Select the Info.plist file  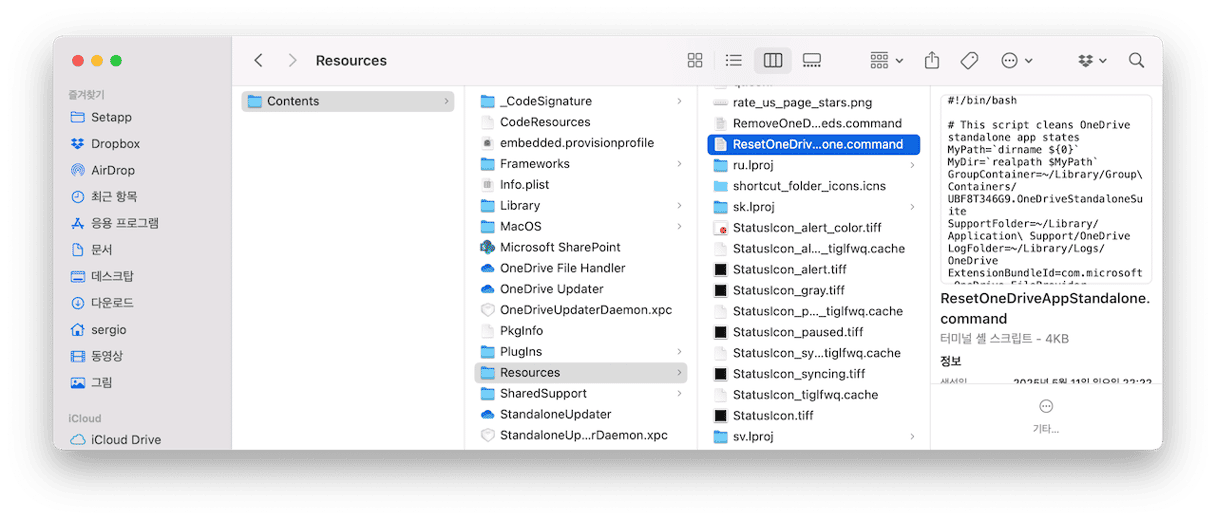(580, 185)
